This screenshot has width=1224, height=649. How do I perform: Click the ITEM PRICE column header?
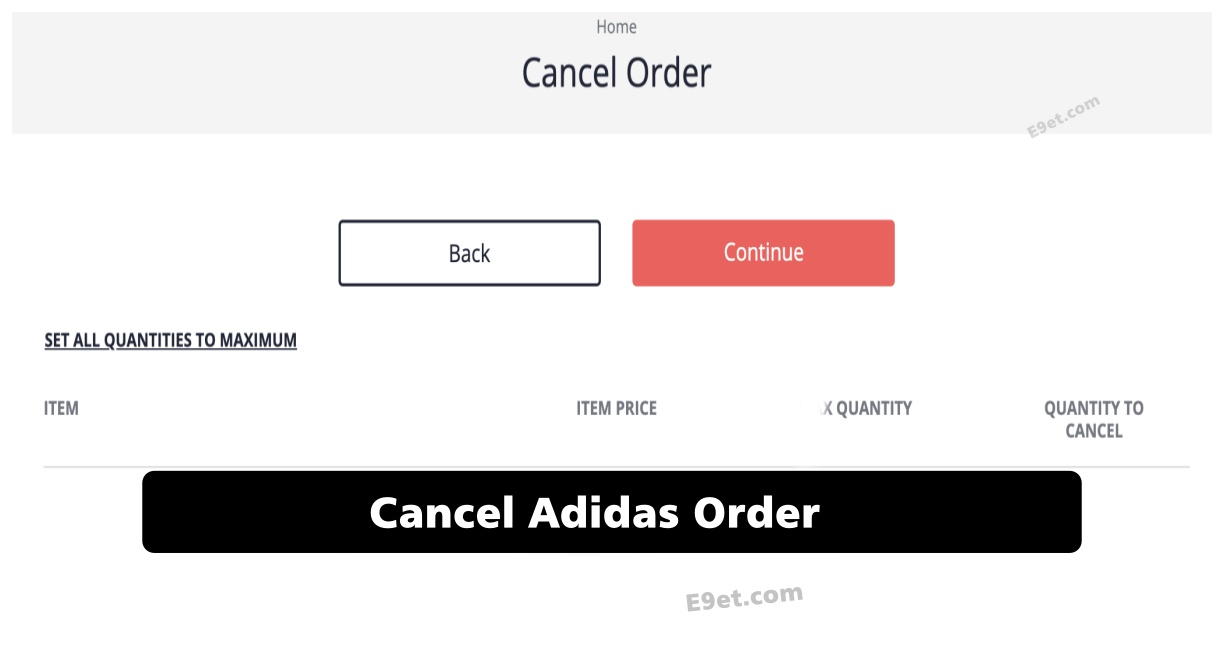point(616,408)
